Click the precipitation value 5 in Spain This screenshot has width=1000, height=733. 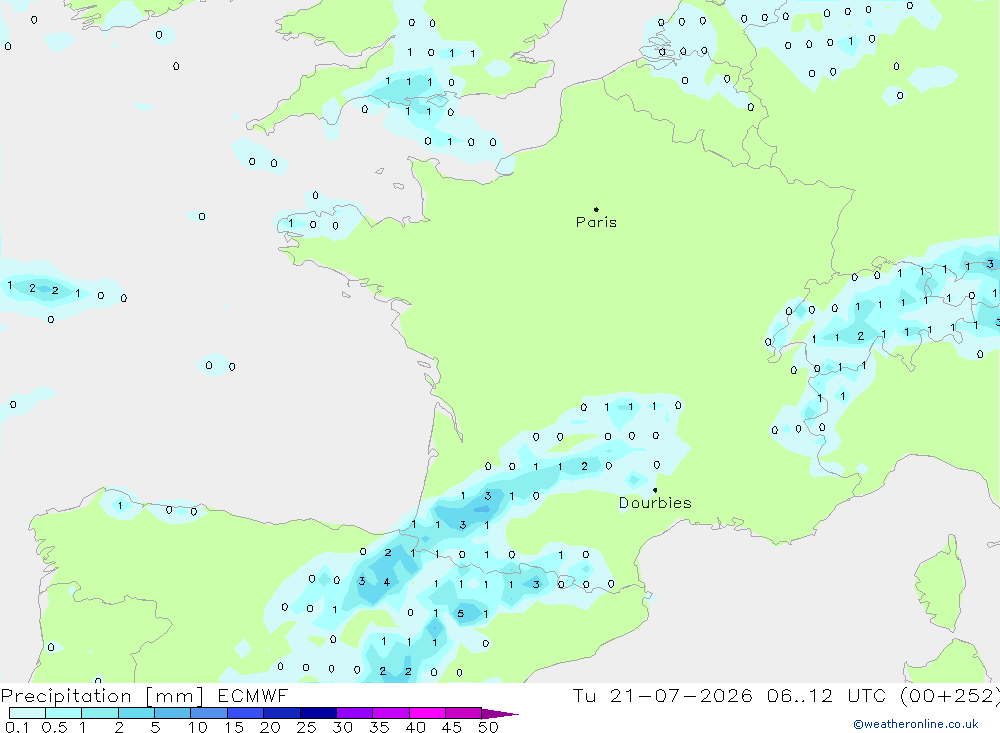pos(460,614)
